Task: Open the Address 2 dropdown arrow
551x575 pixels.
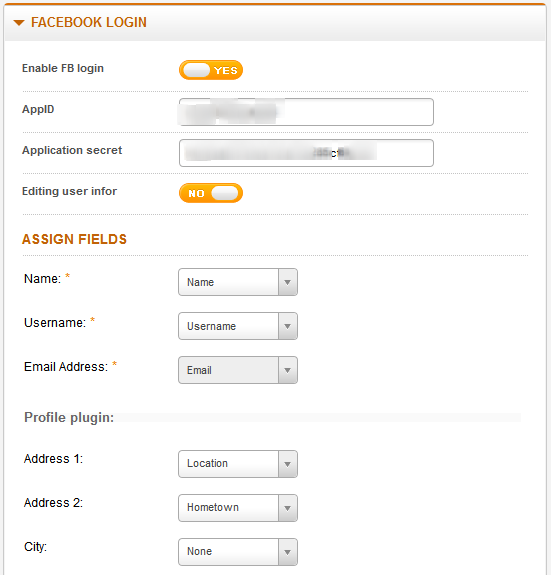Action: pos(288,508)
